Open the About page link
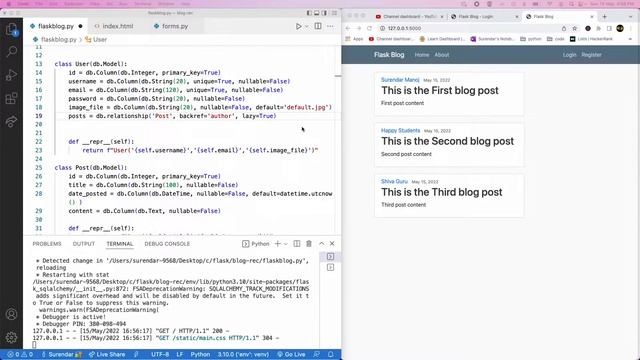The width and height of the screenshot is (640, 360). coord(442,55)
